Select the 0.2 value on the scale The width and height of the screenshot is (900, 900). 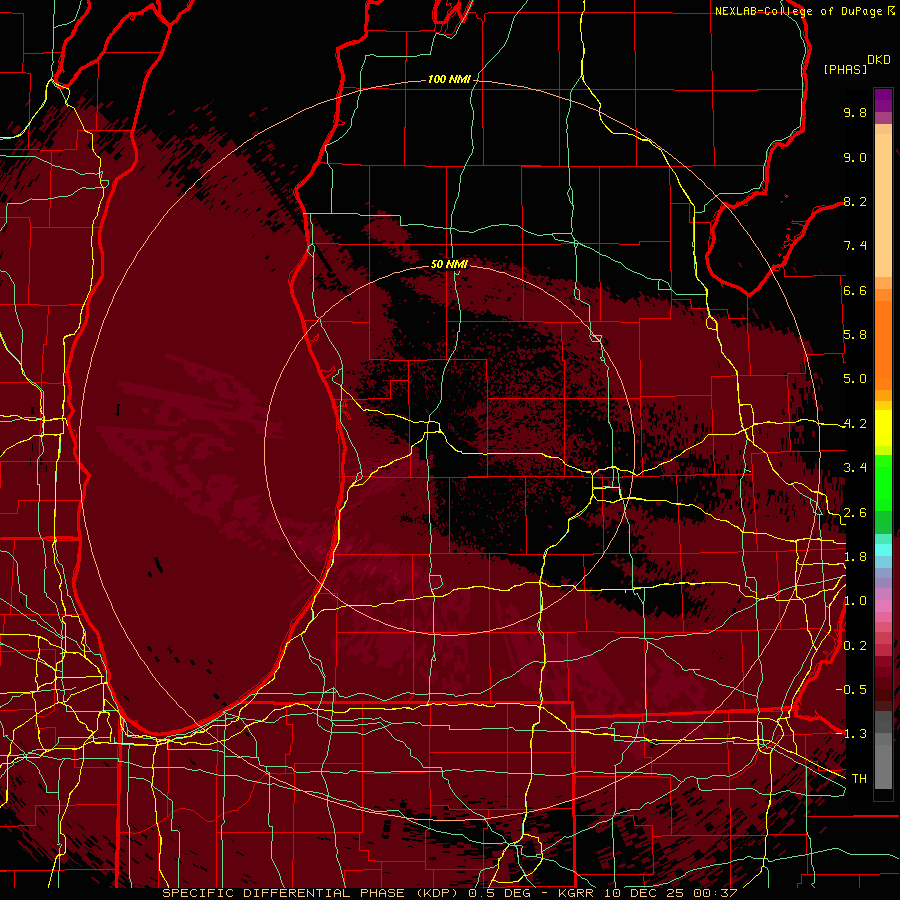click(855, 646)
